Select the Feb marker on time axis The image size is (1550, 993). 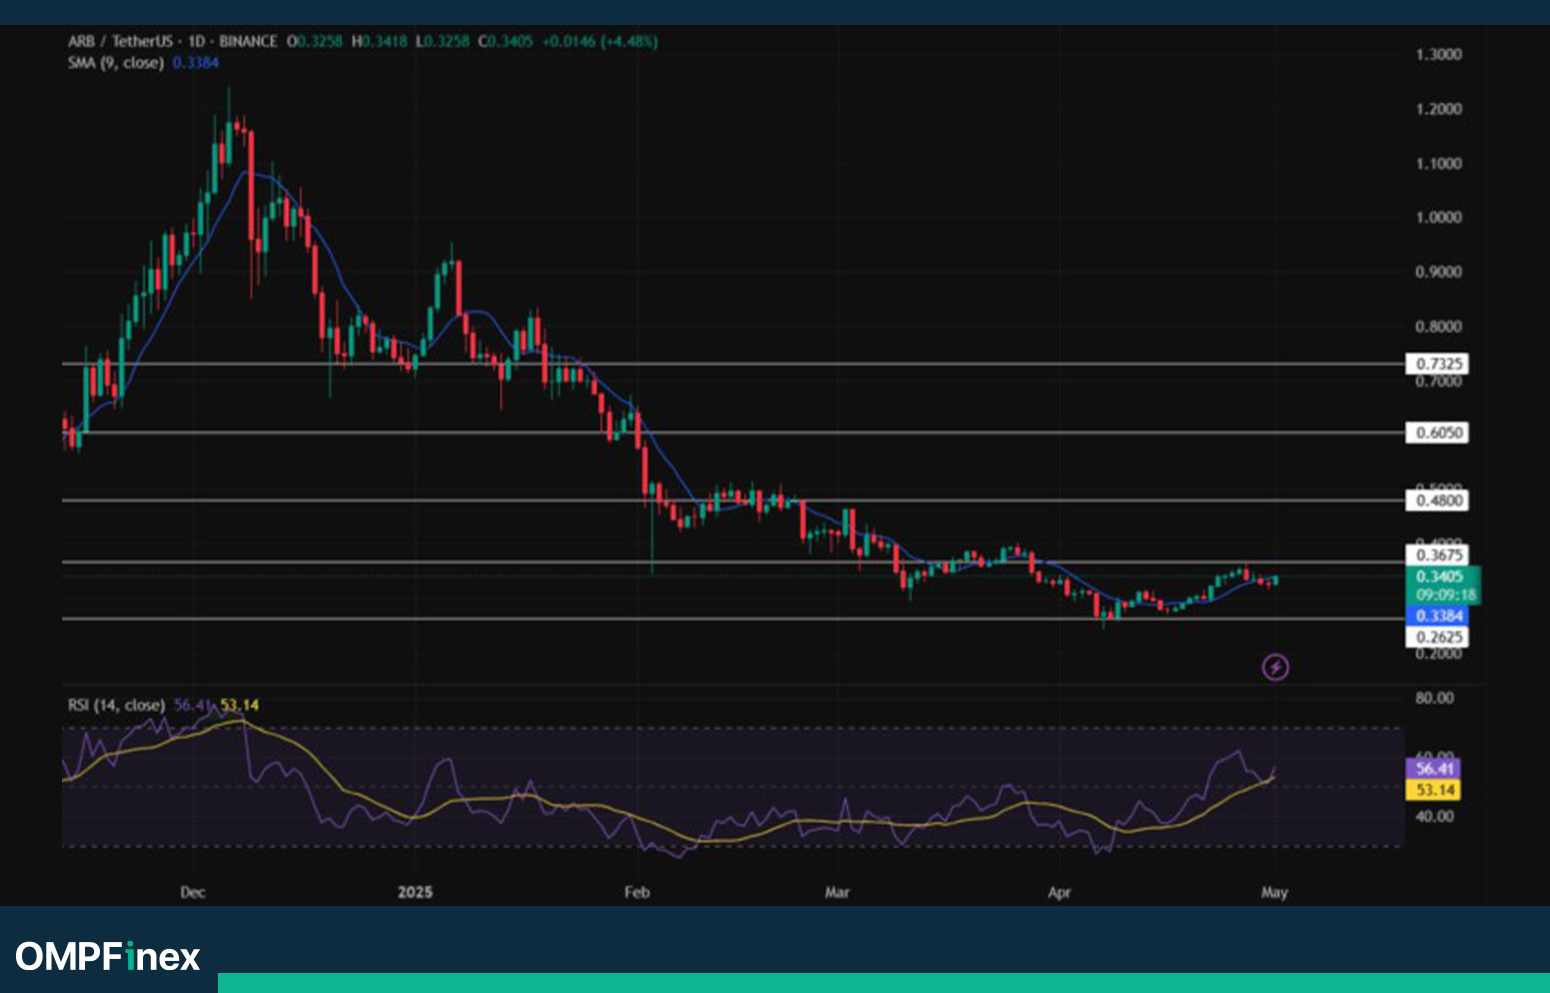coord(637,892)
